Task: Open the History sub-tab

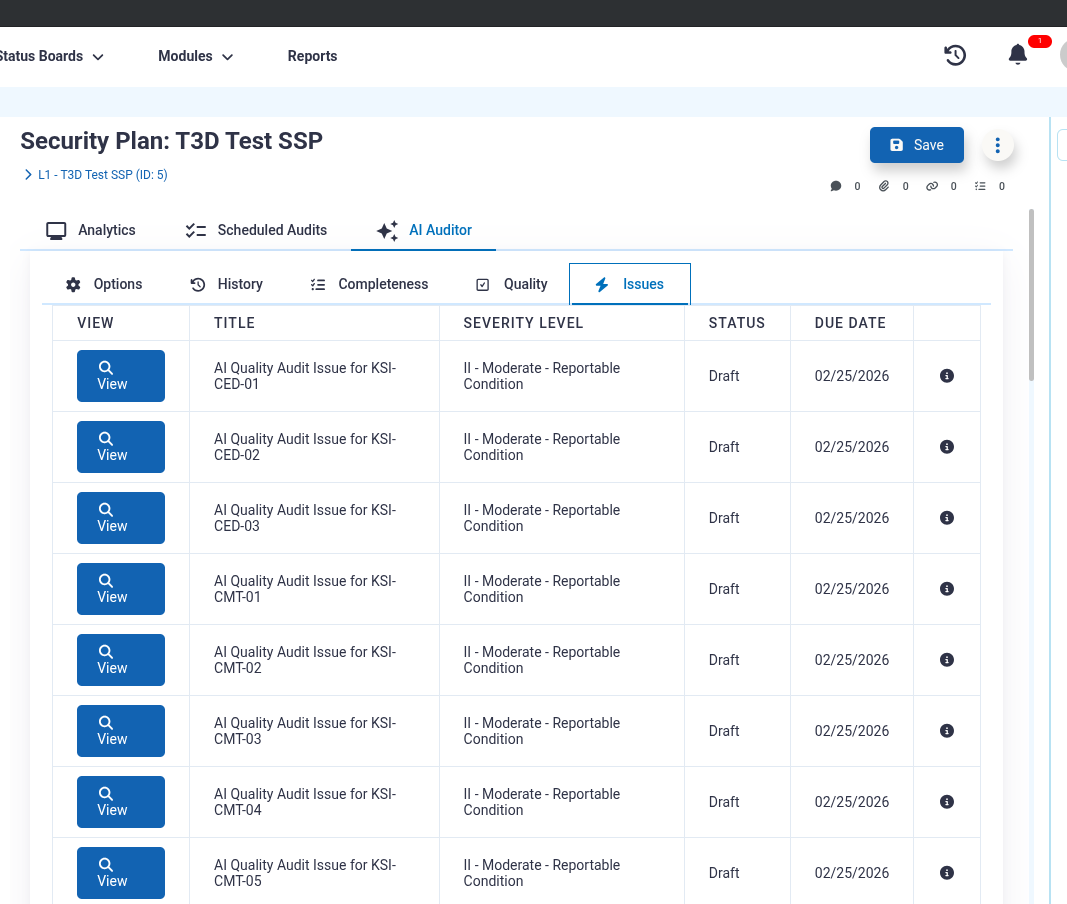Action: (227, 285)
